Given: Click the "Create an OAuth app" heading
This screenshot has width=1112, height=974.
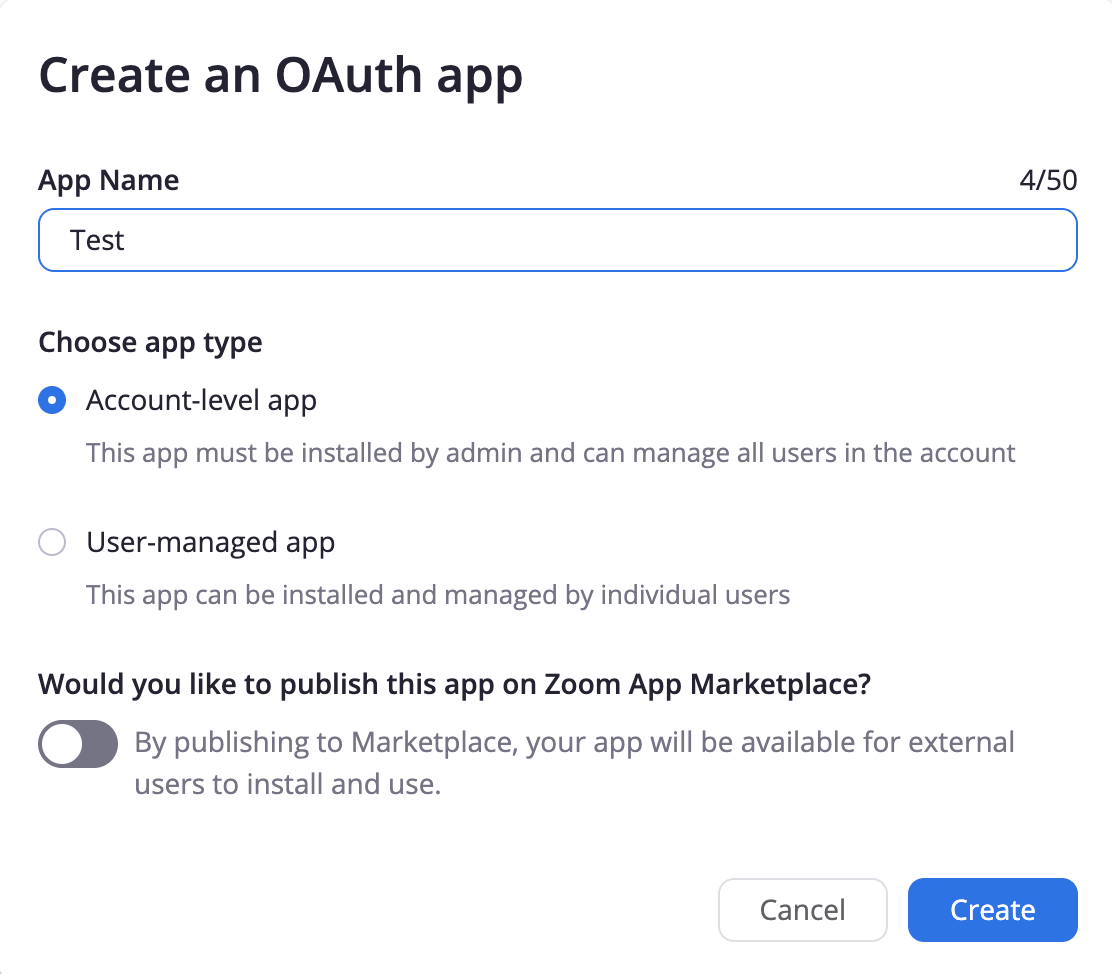Looking at the screenshot, I should [280, 77].
